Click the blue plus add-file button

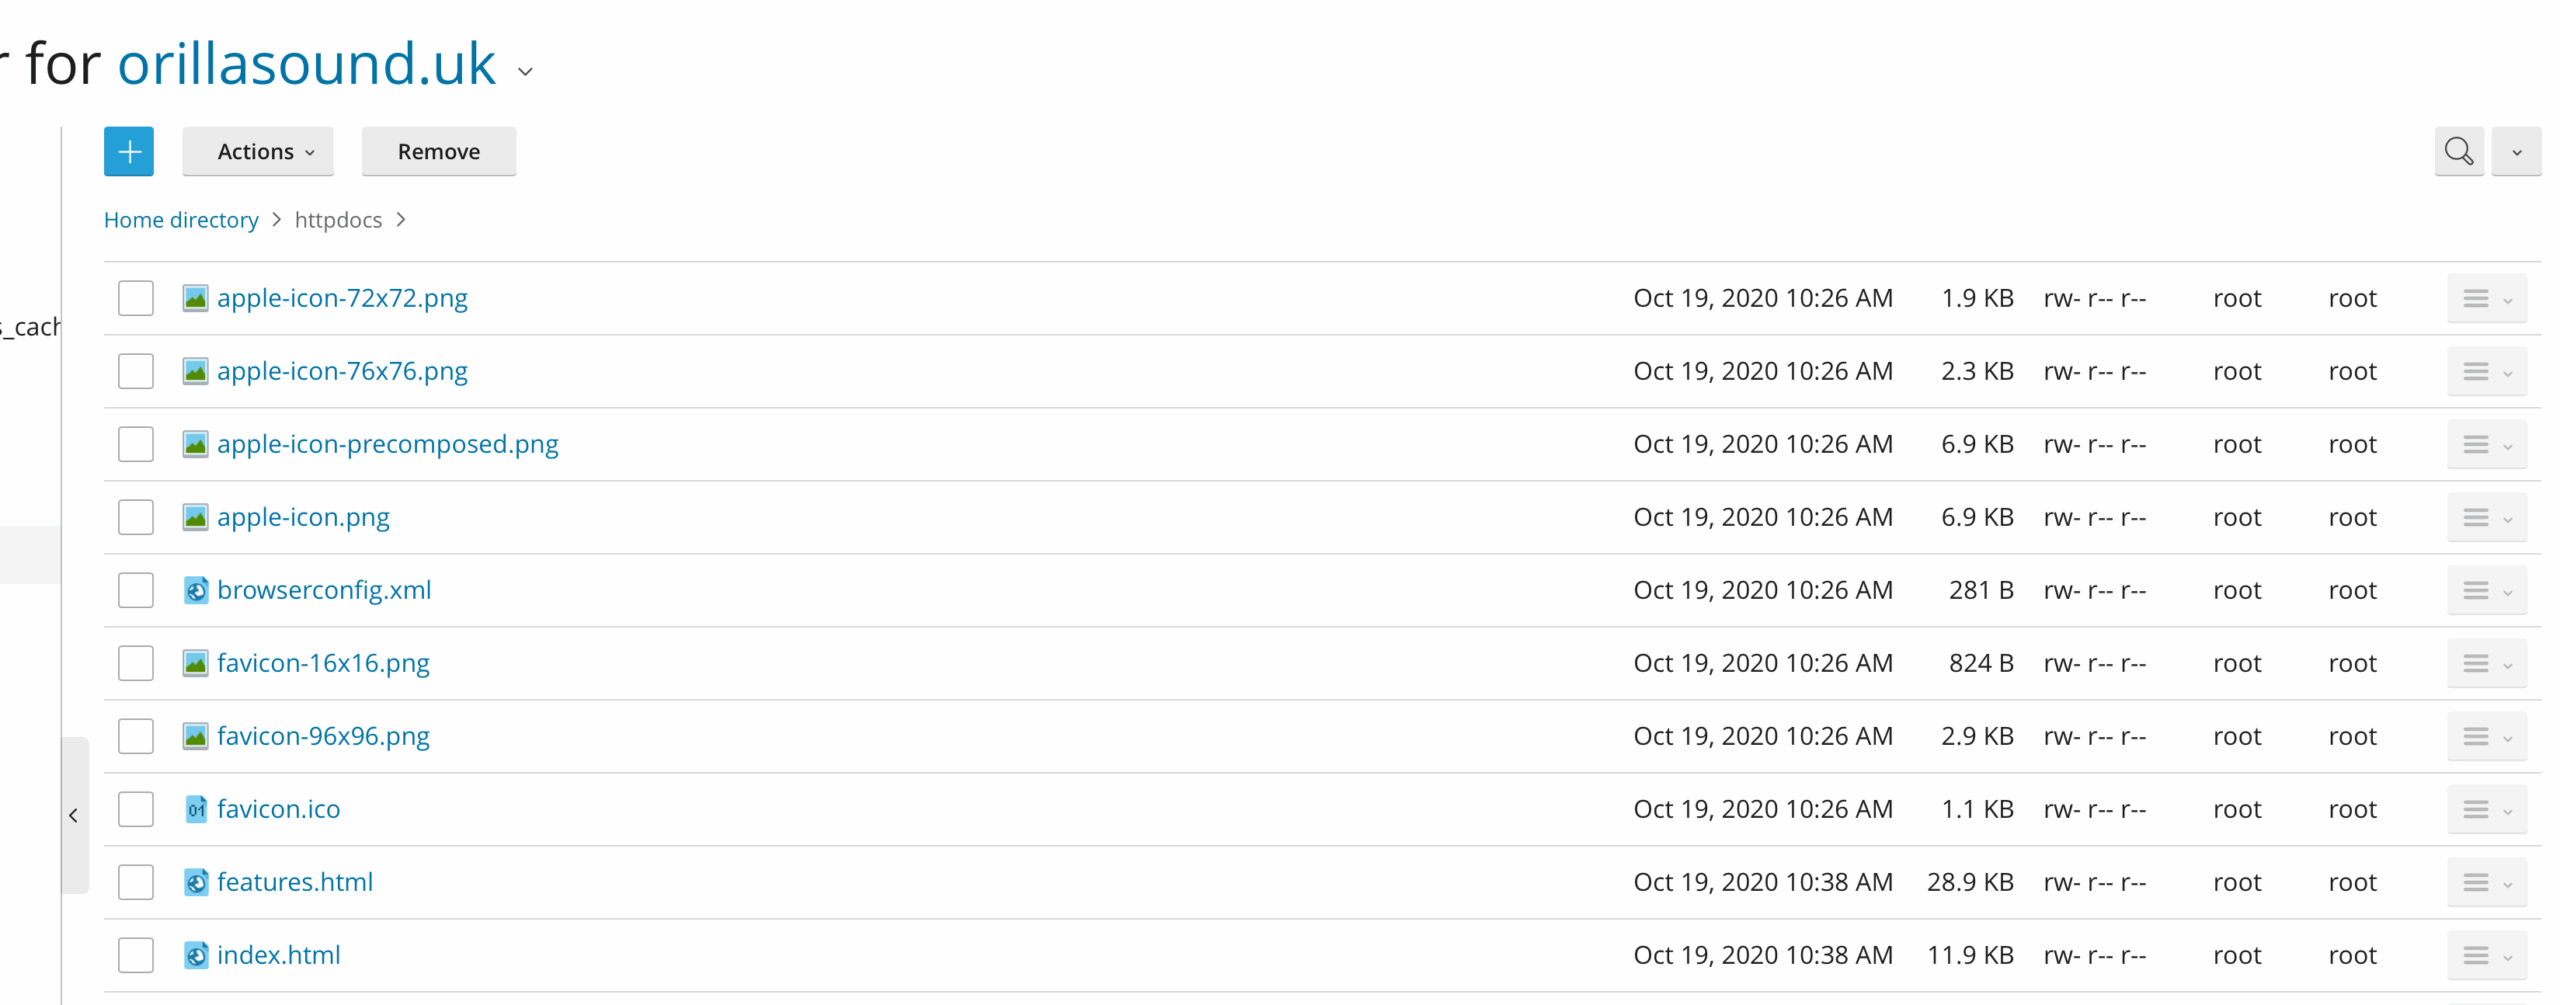point(129,152)
